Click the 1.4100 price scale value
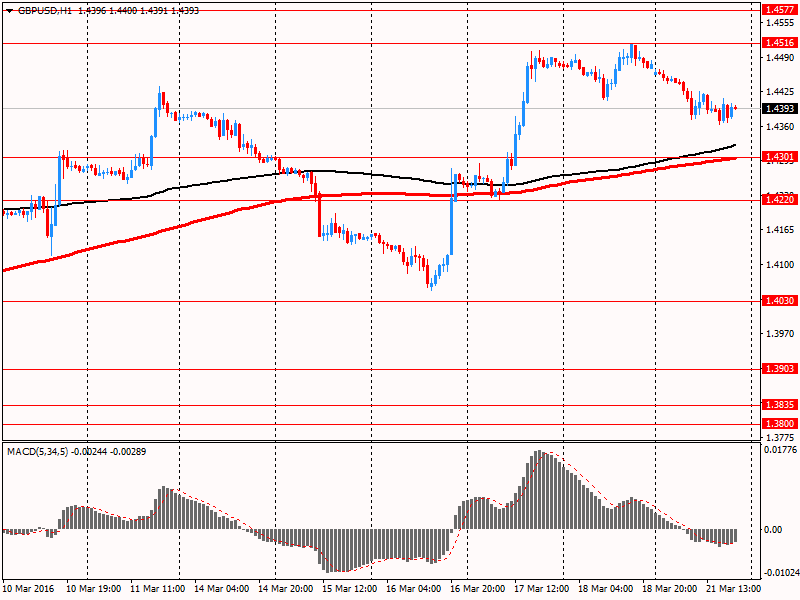The height and width of the screenshot is (600, 800). coord(781,264)
